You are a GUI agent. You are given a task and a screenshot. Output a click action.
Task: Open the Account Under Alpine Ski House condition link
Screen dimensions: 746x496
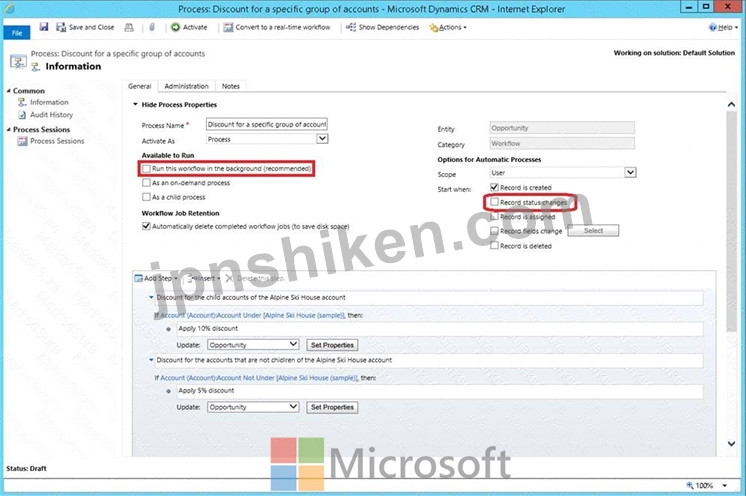(x=252, y=315)
